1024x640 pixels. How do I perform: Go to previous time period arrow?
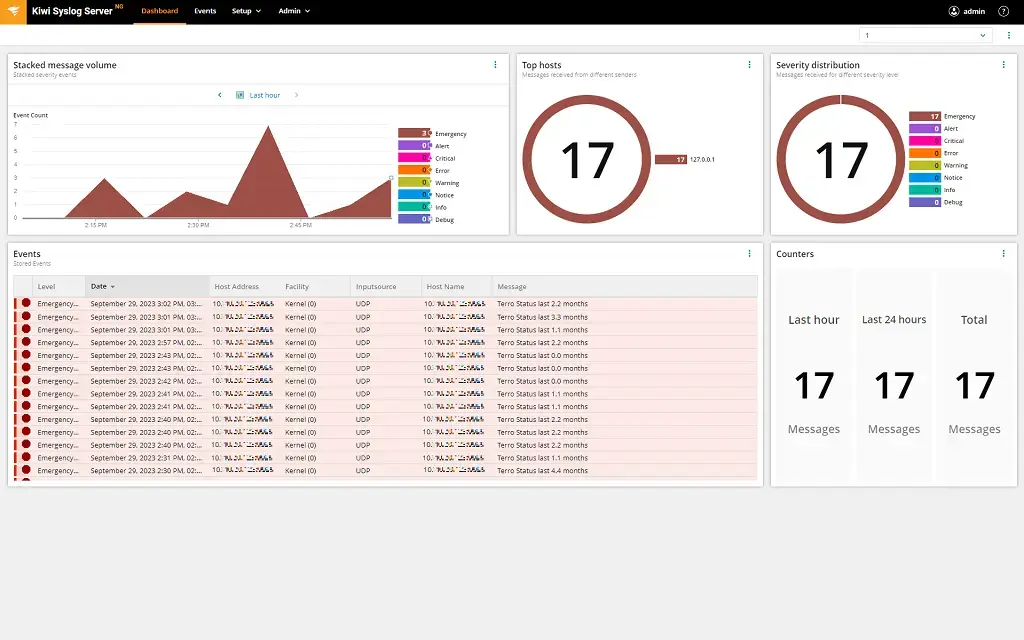click(x=220, y=95)
